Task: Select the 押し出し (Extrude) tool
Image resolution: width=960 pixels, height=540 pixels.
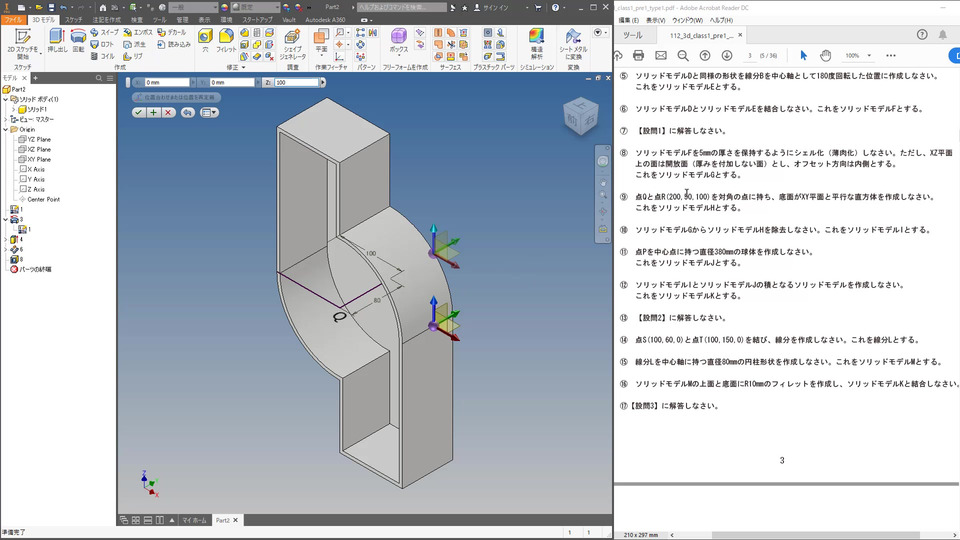Action: (x=57, y=40)
